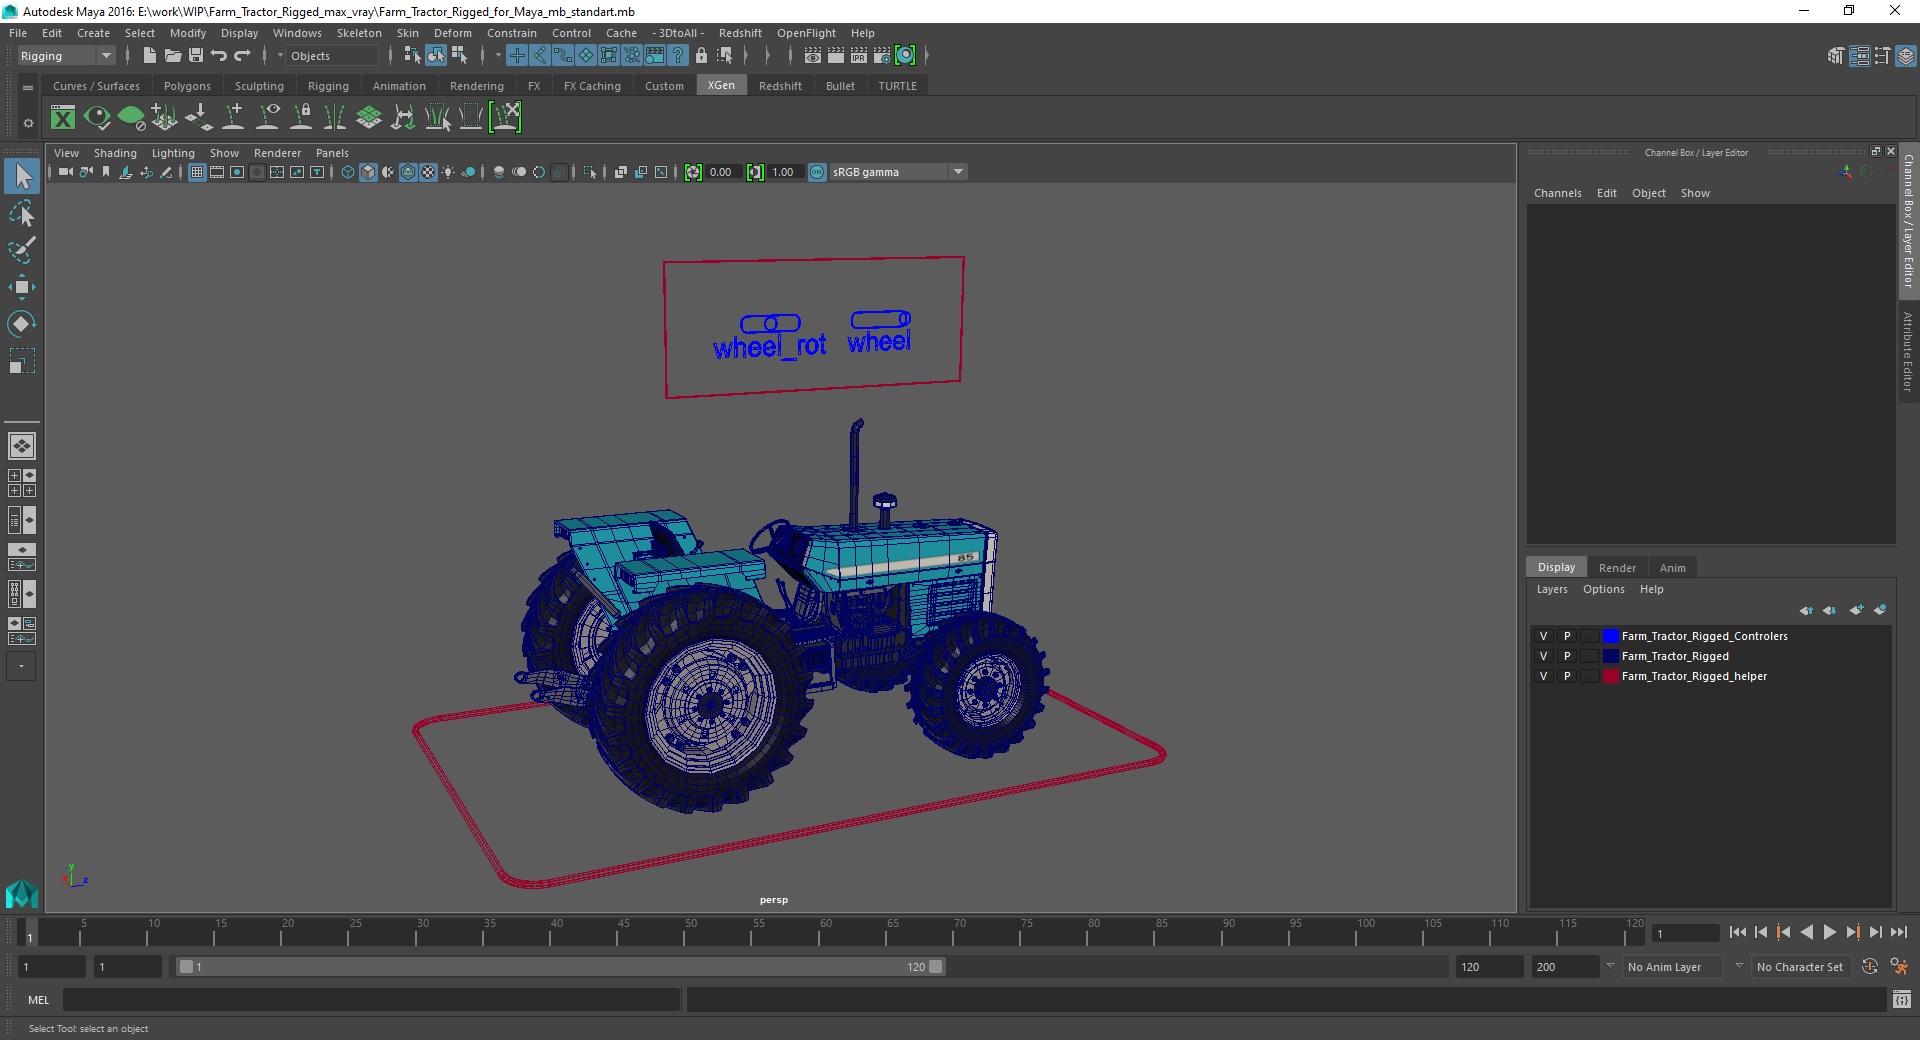Open the Skeleton menu

[x=359, y=33]
